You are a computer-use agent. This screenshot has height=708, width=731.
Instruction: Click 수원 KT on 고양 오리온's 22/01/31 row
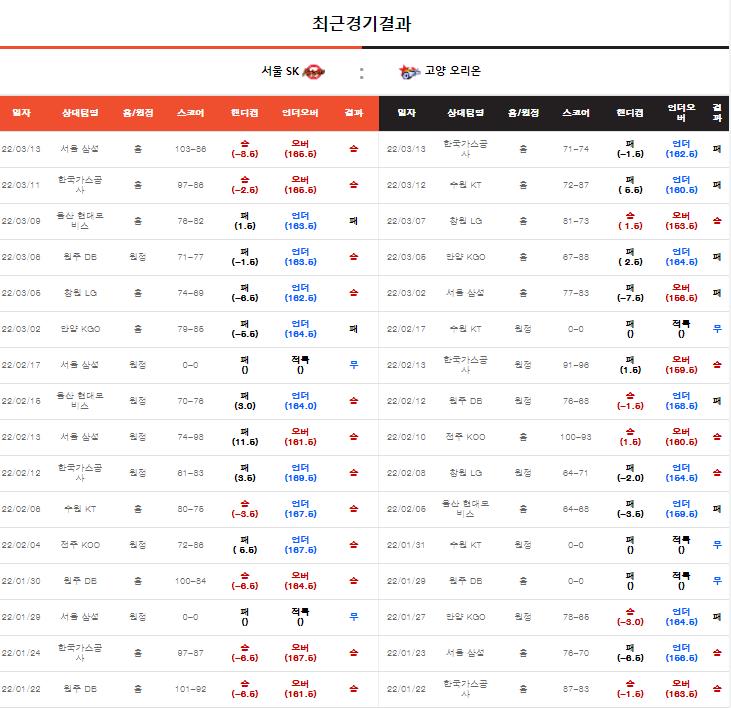[x=465, y=545]
